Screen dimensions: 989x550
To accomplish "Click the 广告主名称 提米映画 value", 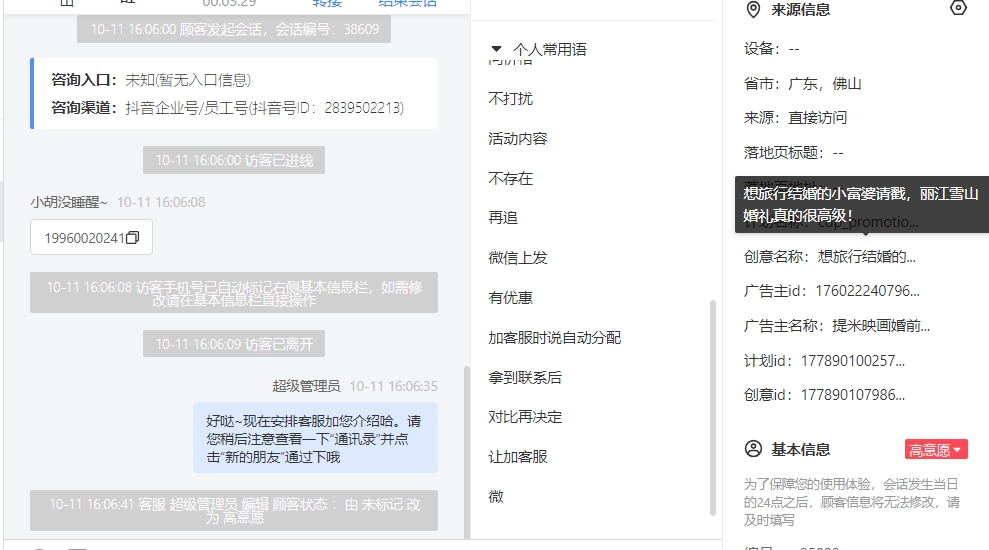I will pos(881,325).
